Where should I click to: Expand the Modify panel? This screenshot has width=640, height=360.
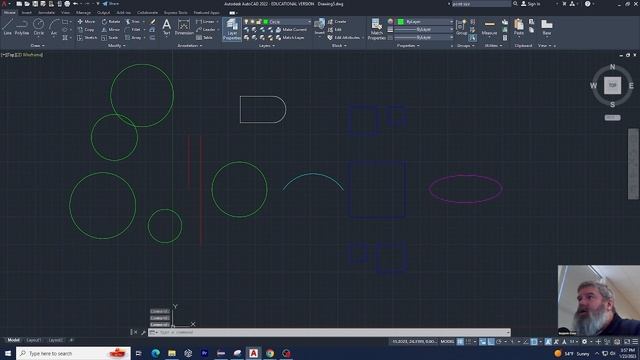tap(116, 46)
